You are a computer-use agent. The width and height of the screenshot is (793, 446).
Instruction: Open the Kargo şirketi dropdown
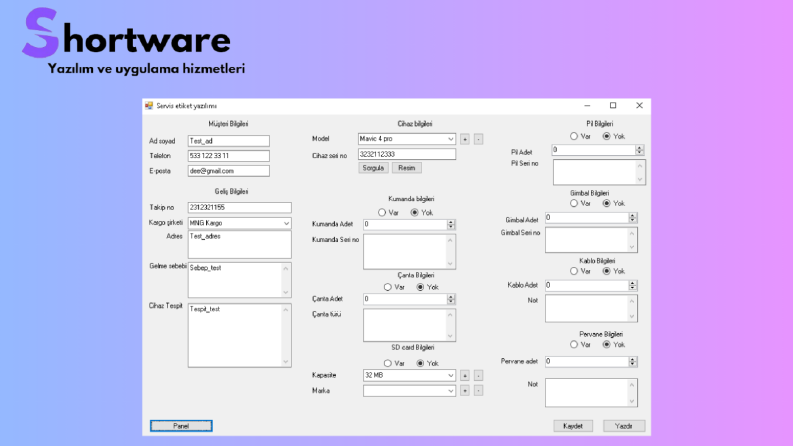click(x=240, y=223)
